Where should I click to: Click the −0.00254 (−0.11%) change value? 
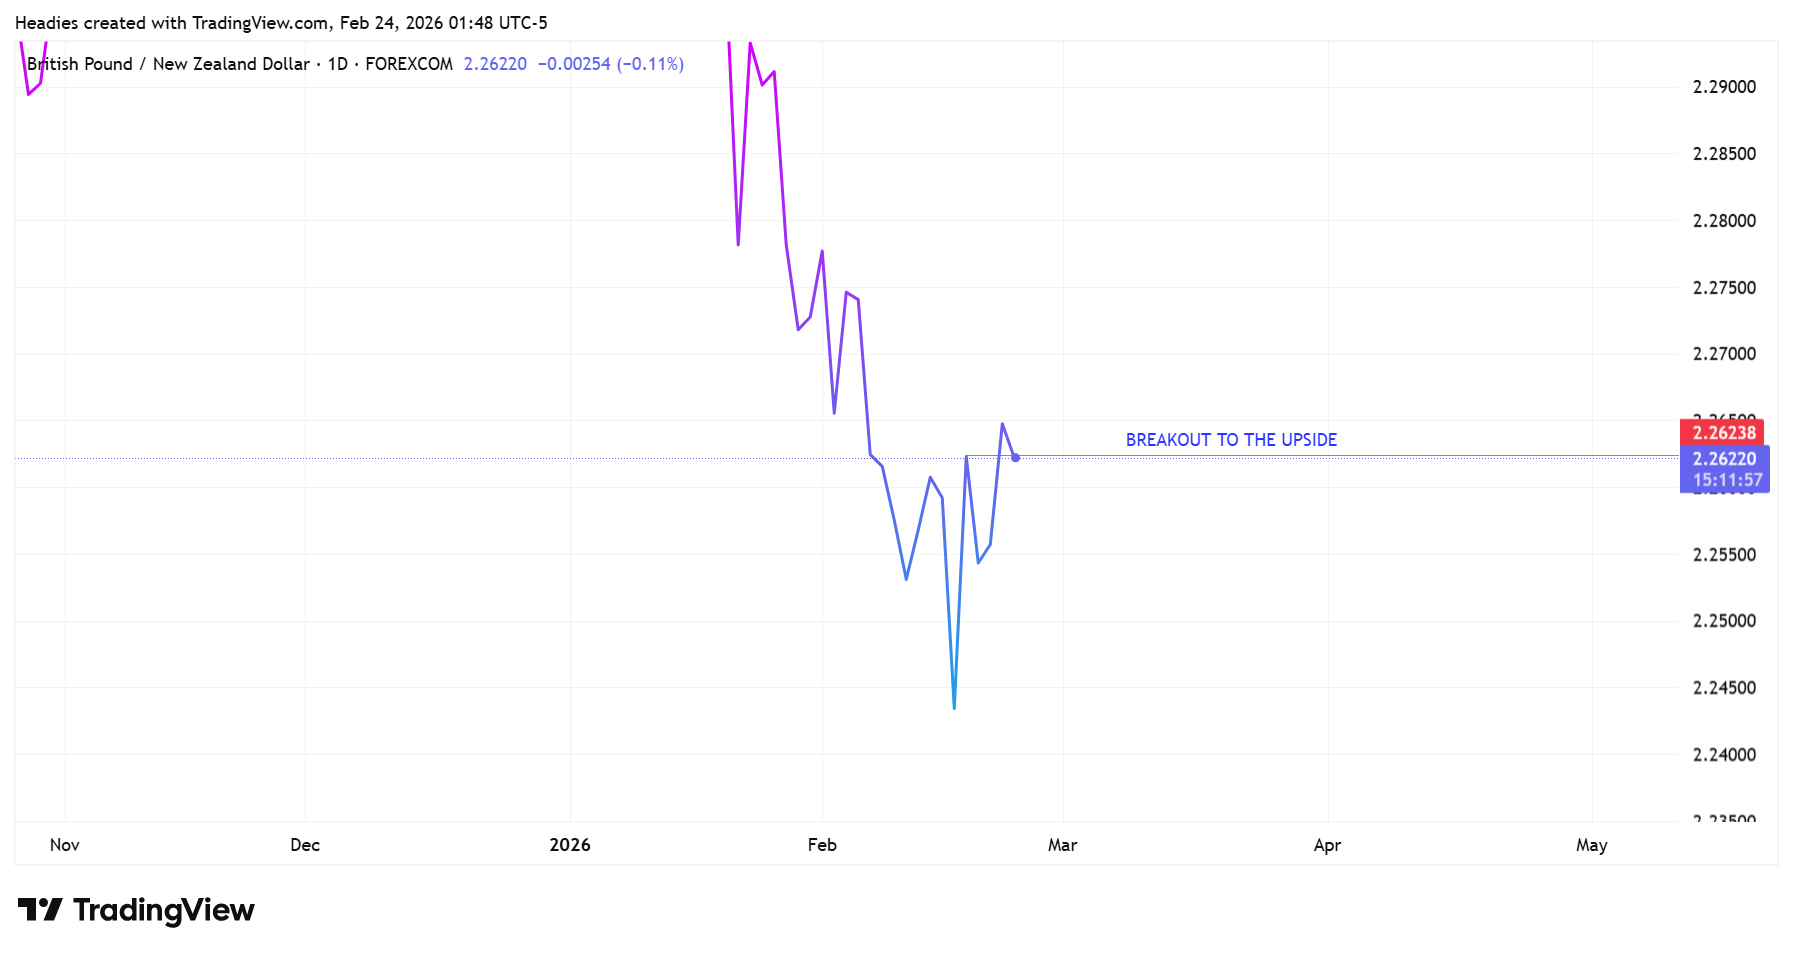[x=610, y=64]
